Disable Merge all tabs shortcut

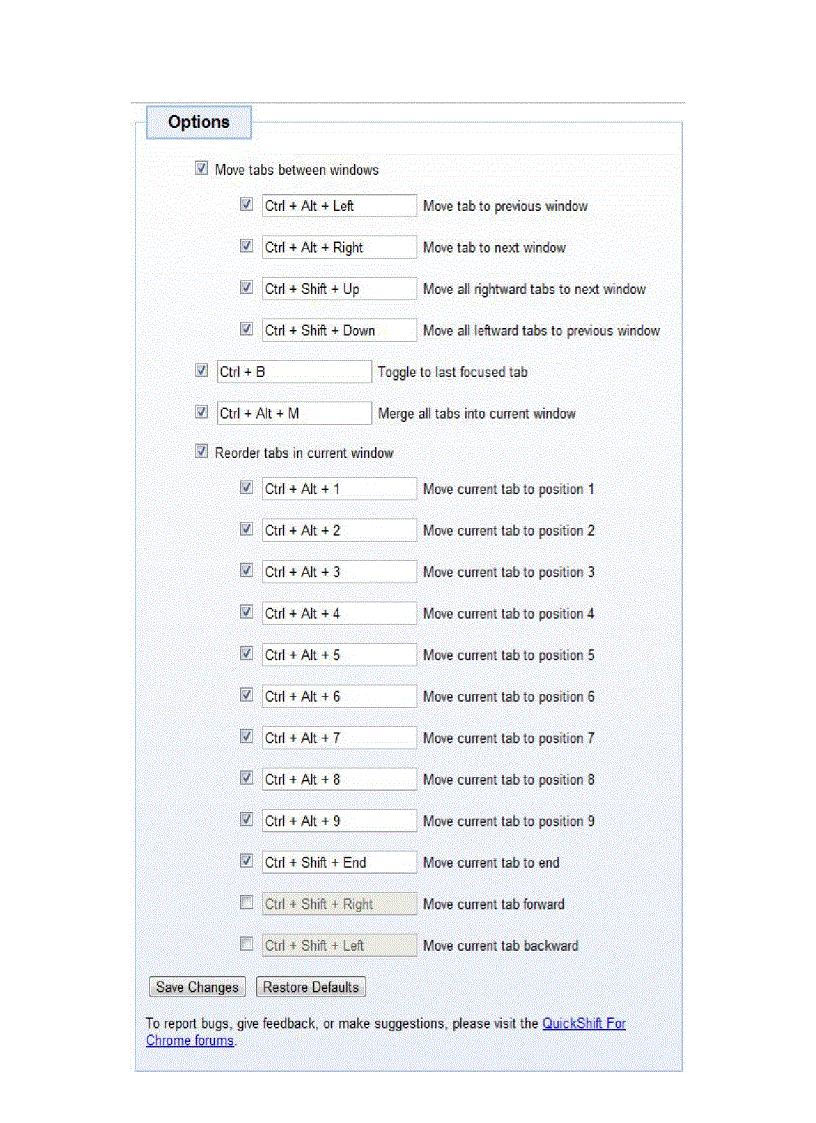click(202, 411)
